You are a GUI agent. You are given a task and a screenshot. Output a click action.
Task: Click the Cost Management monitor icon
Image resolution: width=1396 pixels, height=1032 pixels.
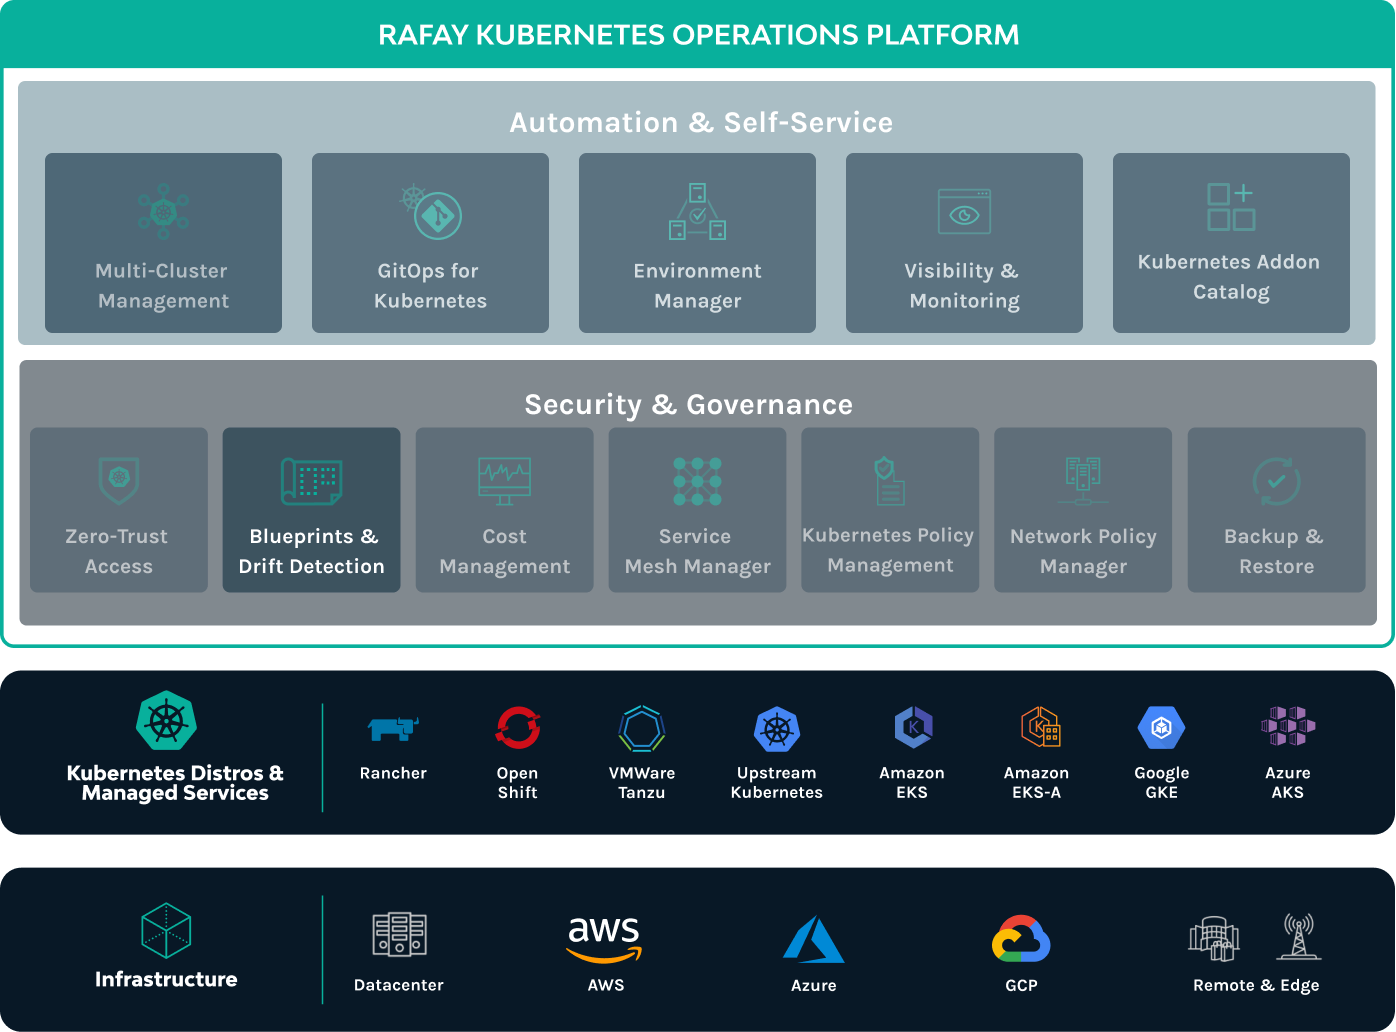[x=504, y=481]
